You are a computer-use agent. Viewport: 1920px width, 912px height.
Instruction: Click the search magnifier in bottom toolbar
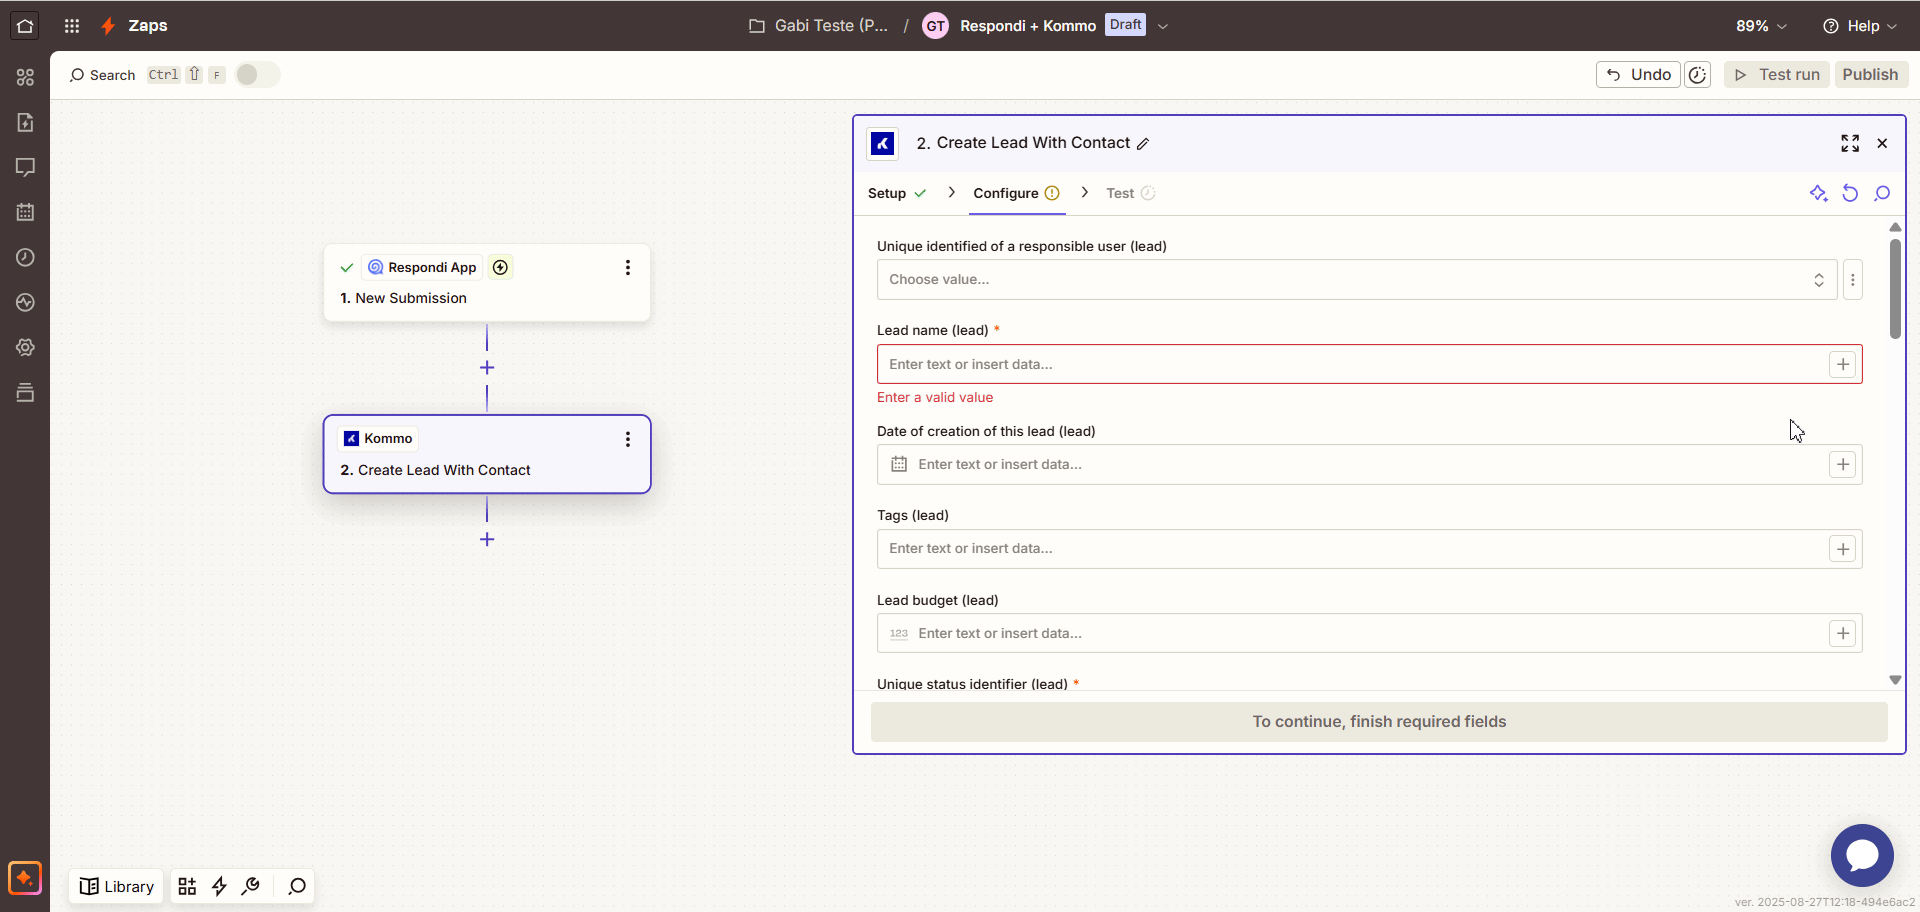click(297, 886)
